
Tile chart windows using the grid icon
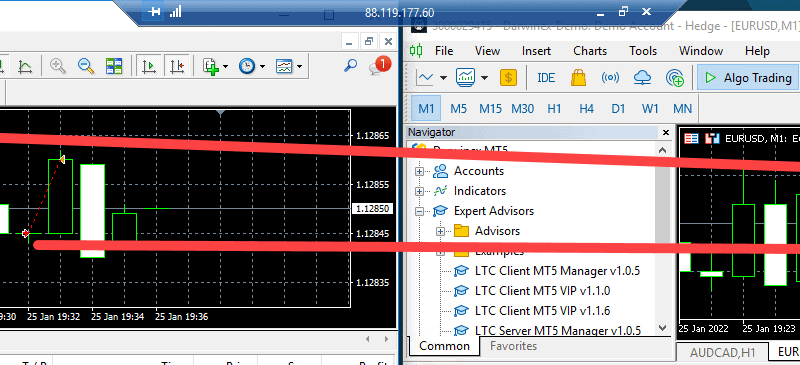(x=114, y=66)
